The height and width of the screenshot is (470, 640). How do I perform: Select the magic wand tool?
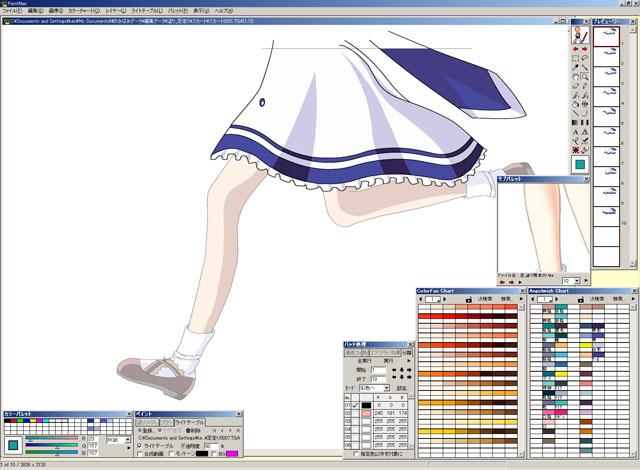click(x=584, y=67)
